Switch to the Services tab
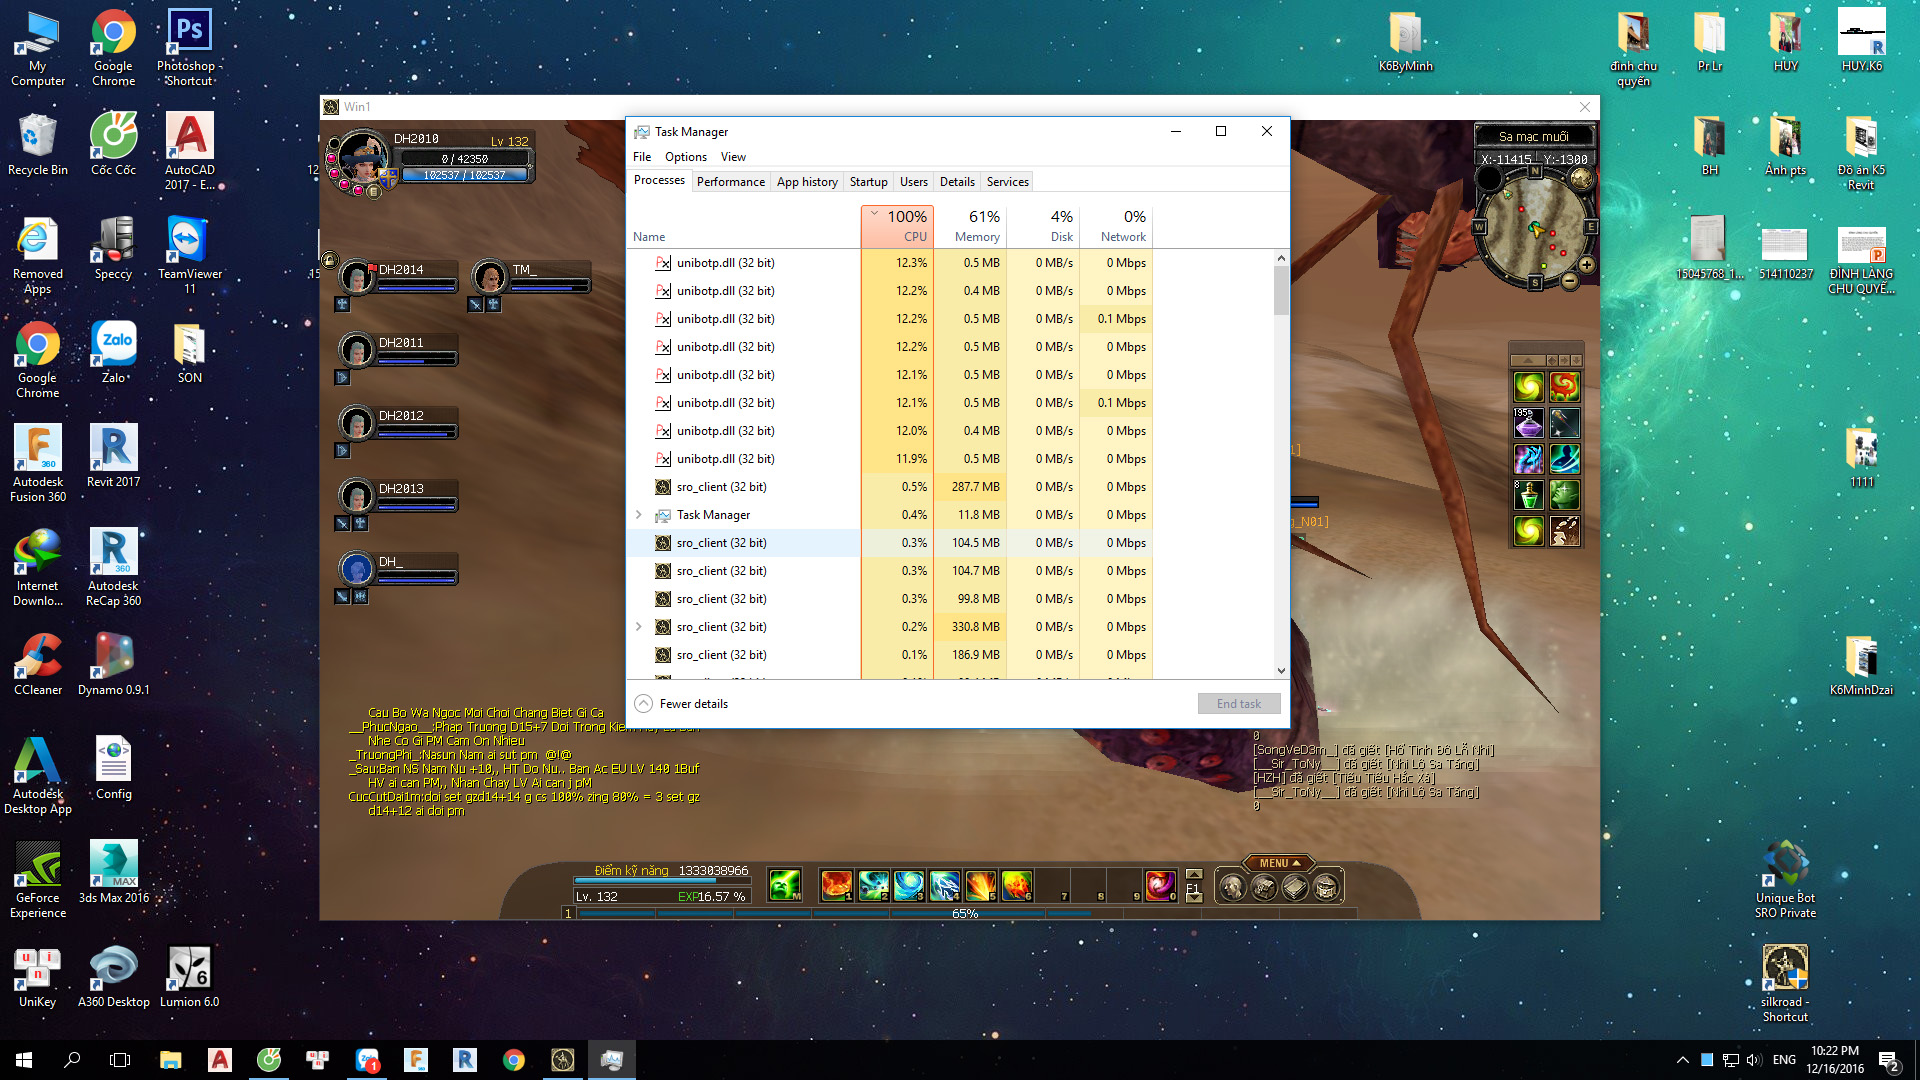Image resolution: width=1920 pixels, height=1080 pixels. (x=1007, y=182)
